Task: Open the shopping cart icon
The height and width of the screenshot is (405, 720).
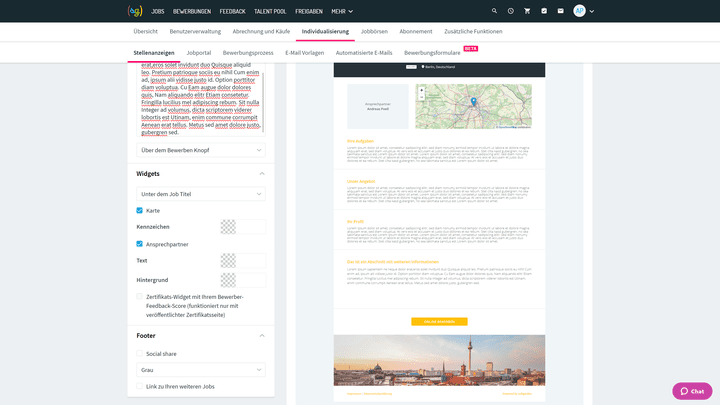Action: pyautogui.click(x=527, y=11)
